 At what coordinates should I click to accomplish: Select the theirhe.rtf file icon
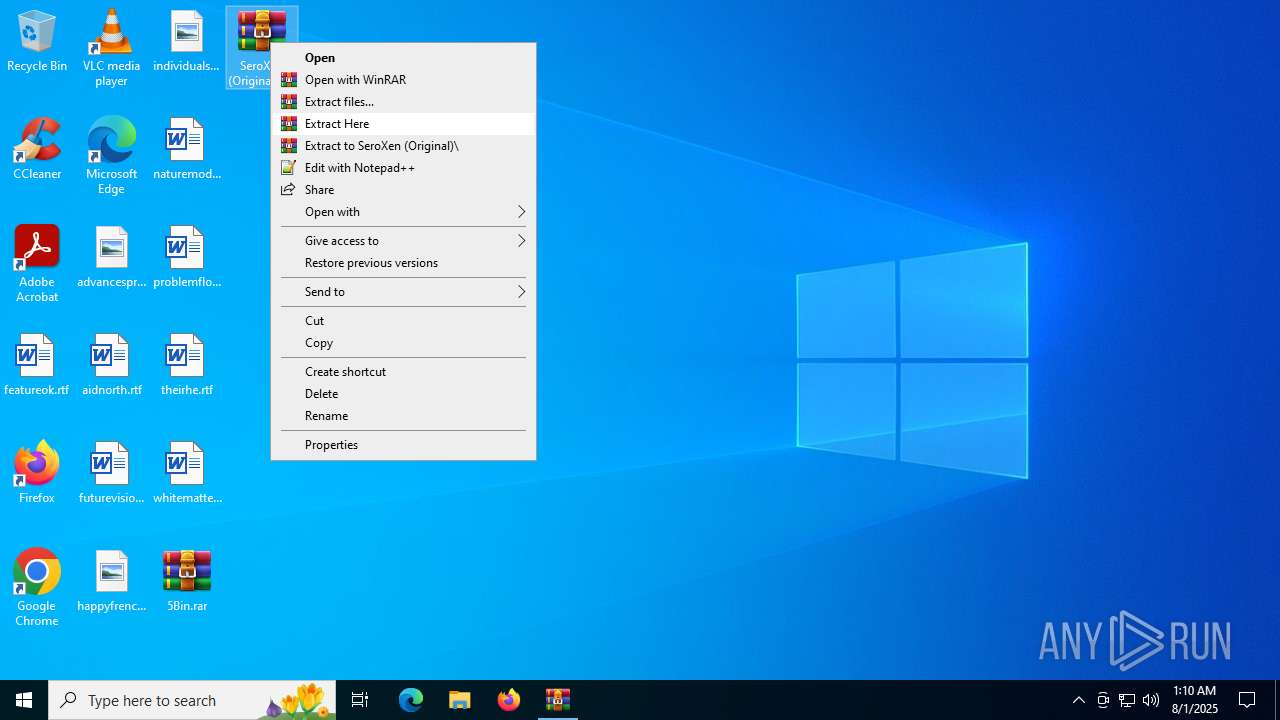coord(186,366)
